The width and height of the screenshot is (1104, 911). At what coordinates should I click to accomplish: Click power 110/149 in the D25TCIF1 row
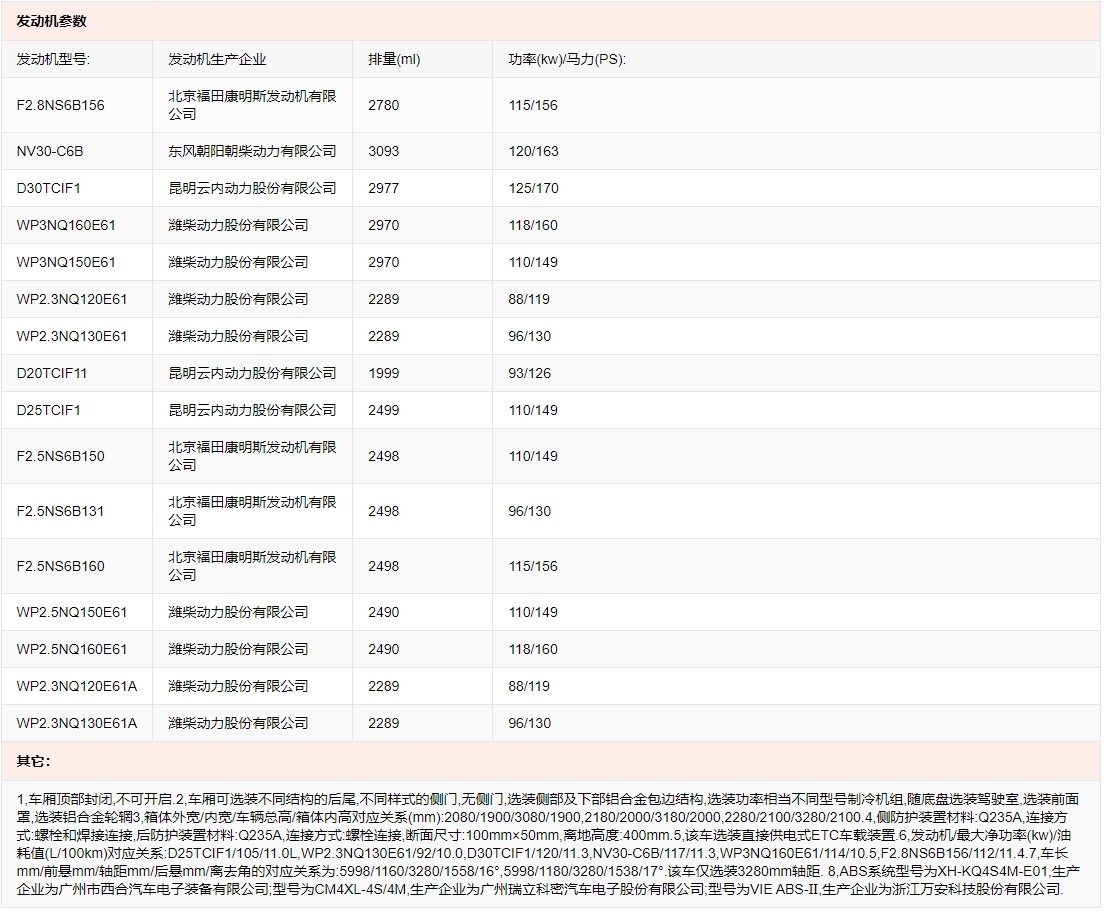pos(533,410)
